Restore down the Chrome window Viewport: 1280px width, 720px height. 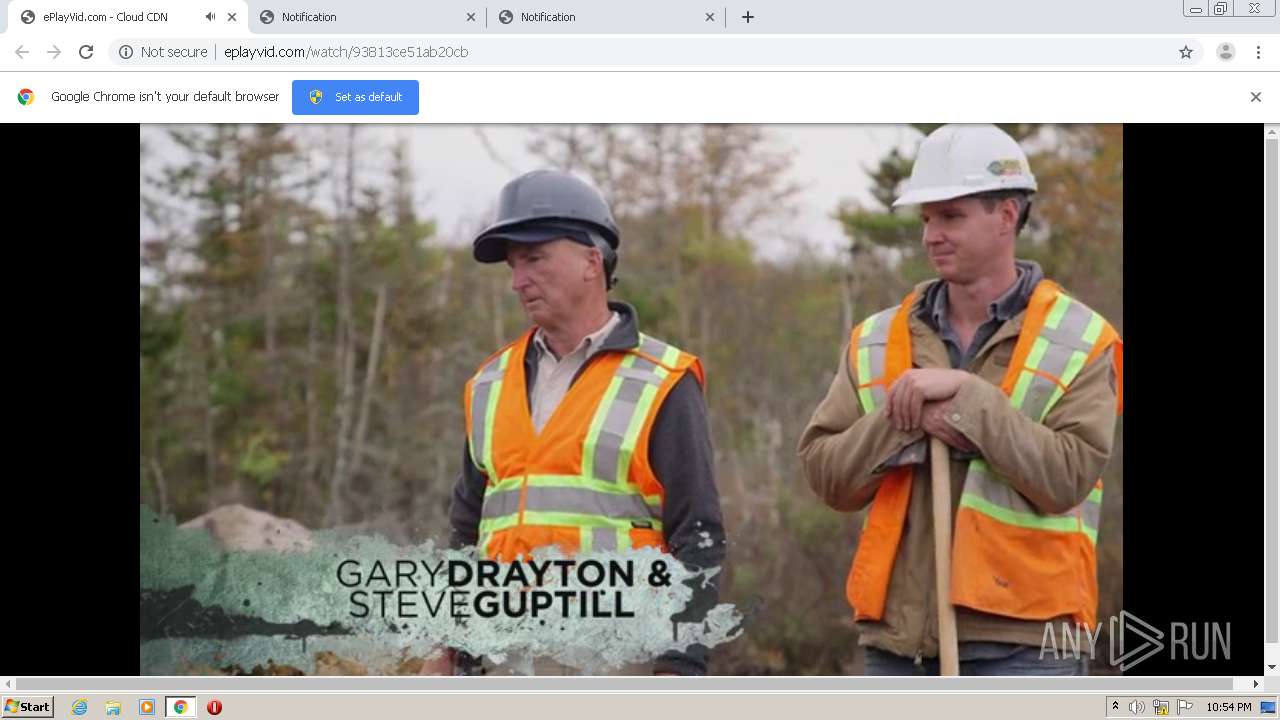click(x=1221, y=9)
